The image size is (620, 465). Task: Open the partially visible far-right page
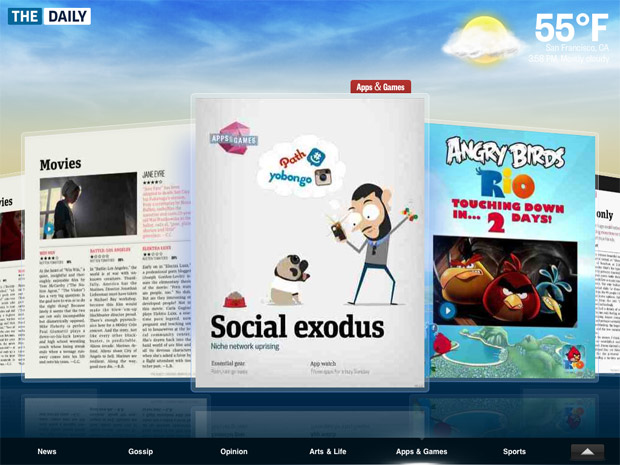(x=608, y=273)
